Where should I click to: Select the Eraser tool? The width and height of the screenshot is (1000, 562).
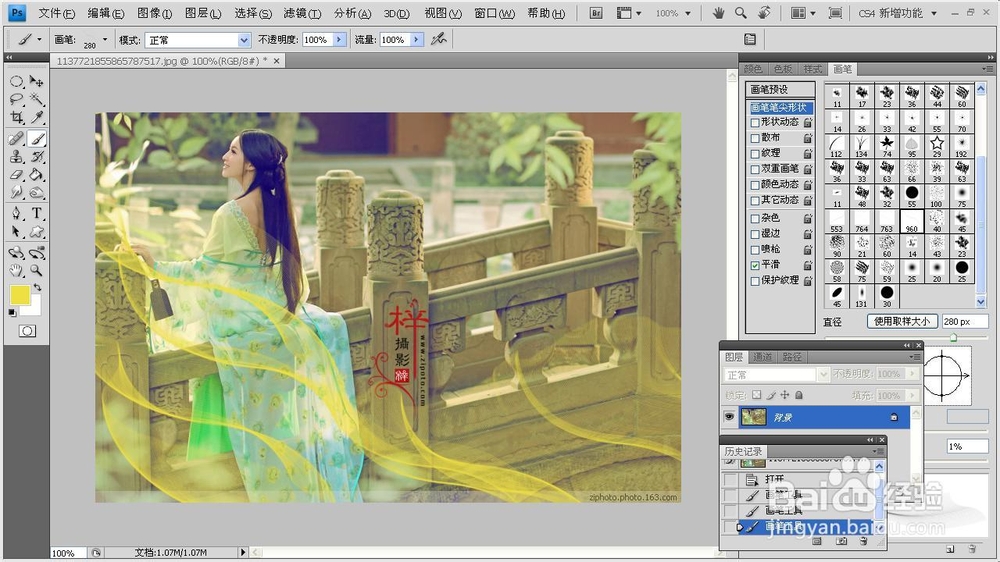click(17, 174)
